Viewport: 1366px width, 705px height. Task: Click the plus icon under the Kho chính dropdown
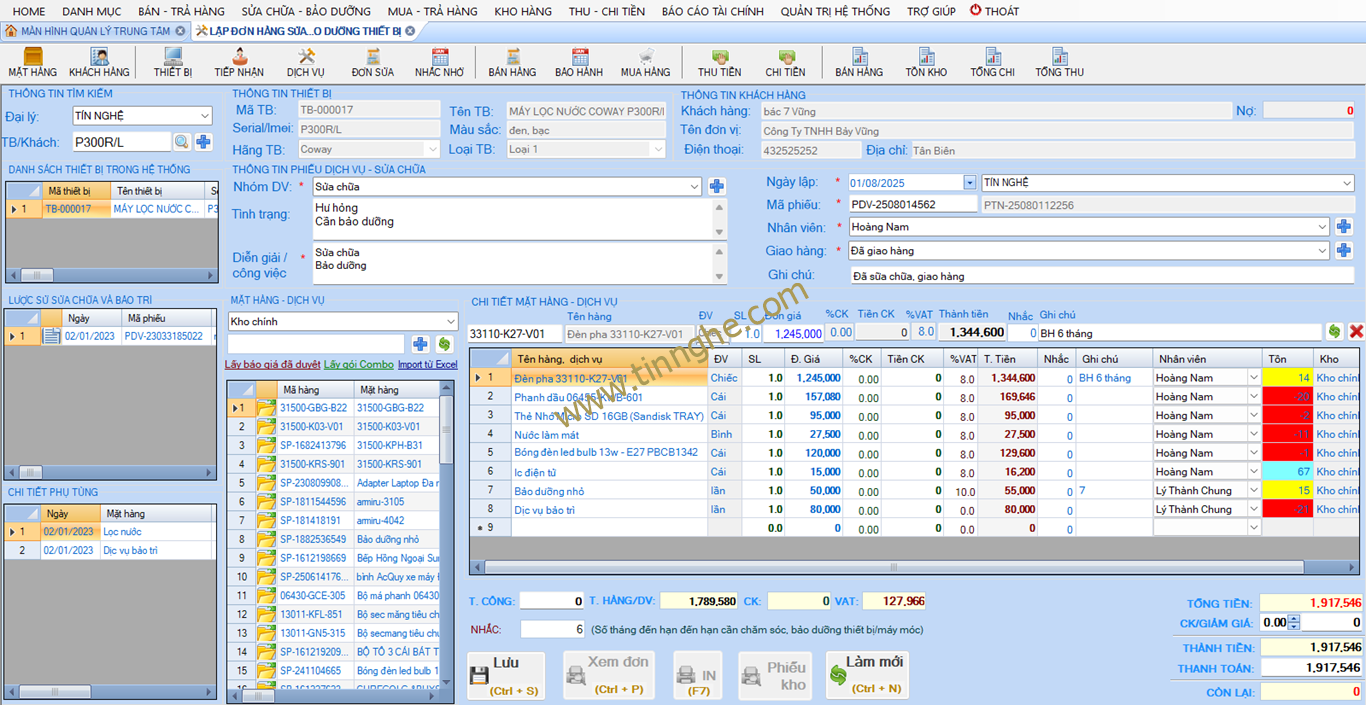pos(421,344)
